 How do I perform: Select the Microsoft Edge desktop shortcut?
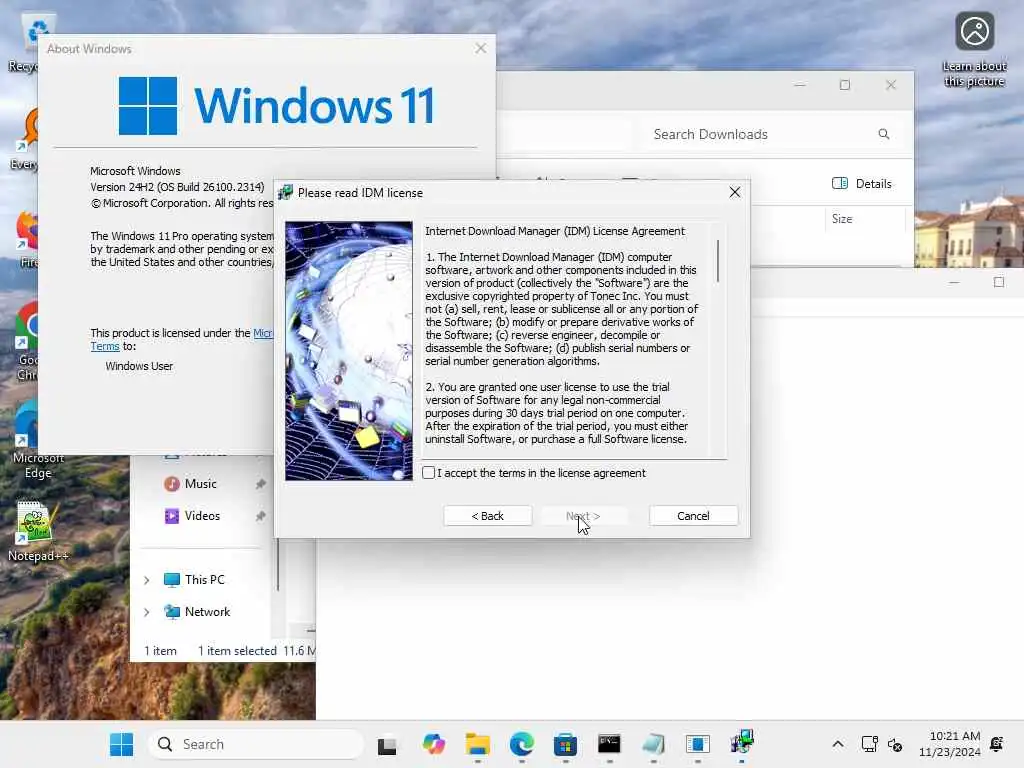point(37,442)
